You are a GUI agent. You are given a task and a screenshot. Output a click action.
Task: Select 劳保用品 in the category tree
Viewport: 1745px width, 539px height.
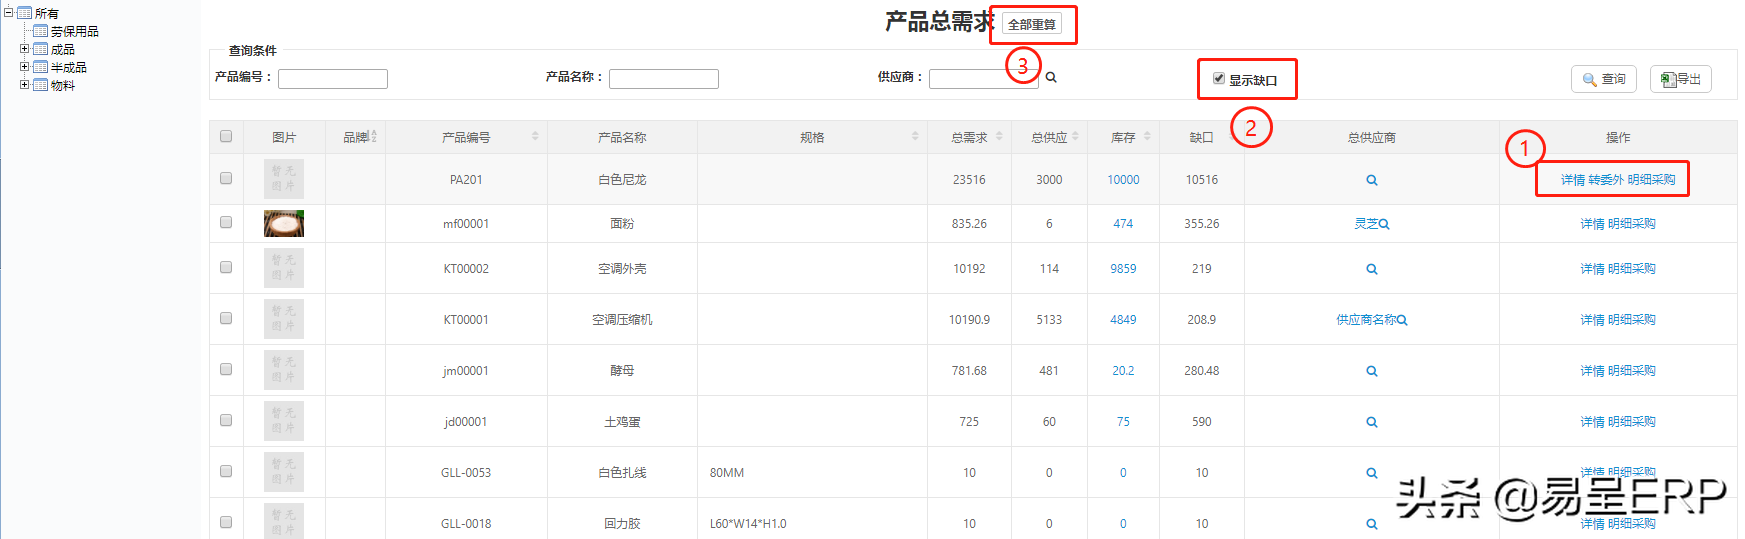point(74,31)
